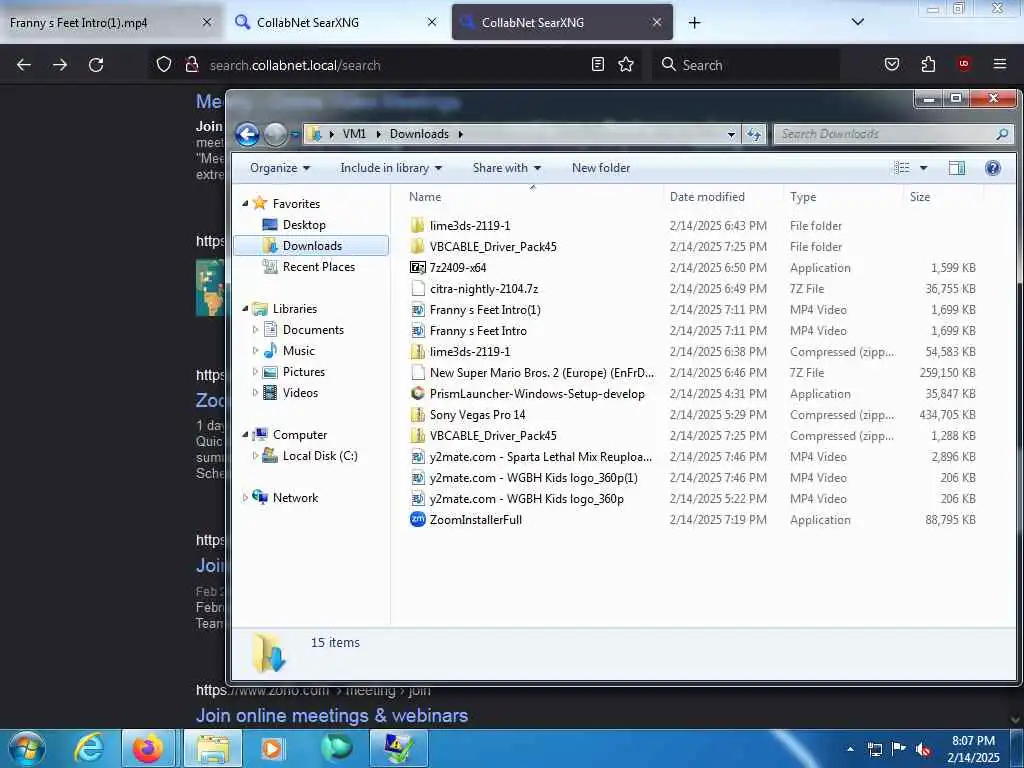Select 'y2mate.com - WGBH Kids logo_360p(1)' file
The image size is (1024, 768).
(x=534, y=478)
